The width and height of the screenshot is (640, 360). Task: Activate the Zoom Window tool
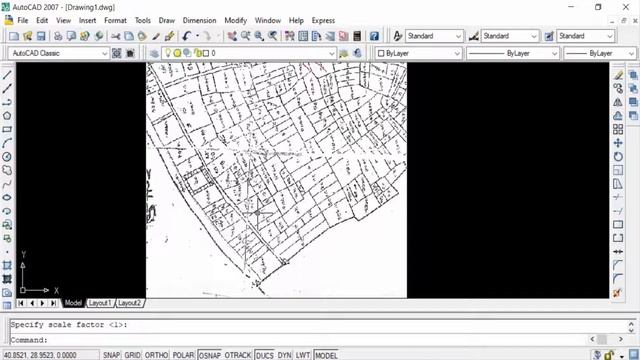click(x=259, y=36)
